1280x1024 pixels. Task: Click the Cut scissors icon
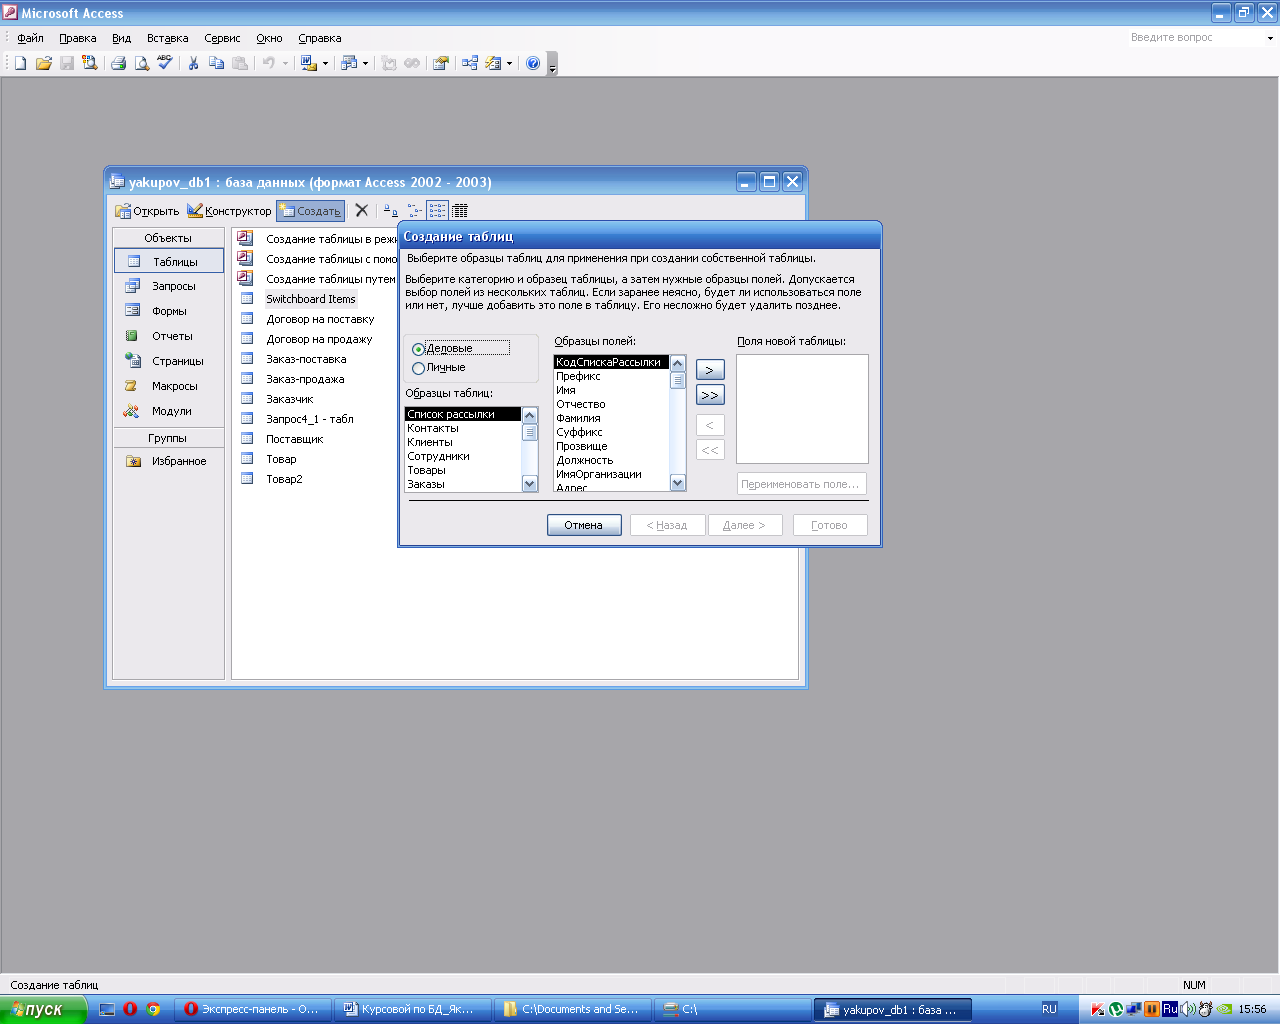tap(193, 63)
